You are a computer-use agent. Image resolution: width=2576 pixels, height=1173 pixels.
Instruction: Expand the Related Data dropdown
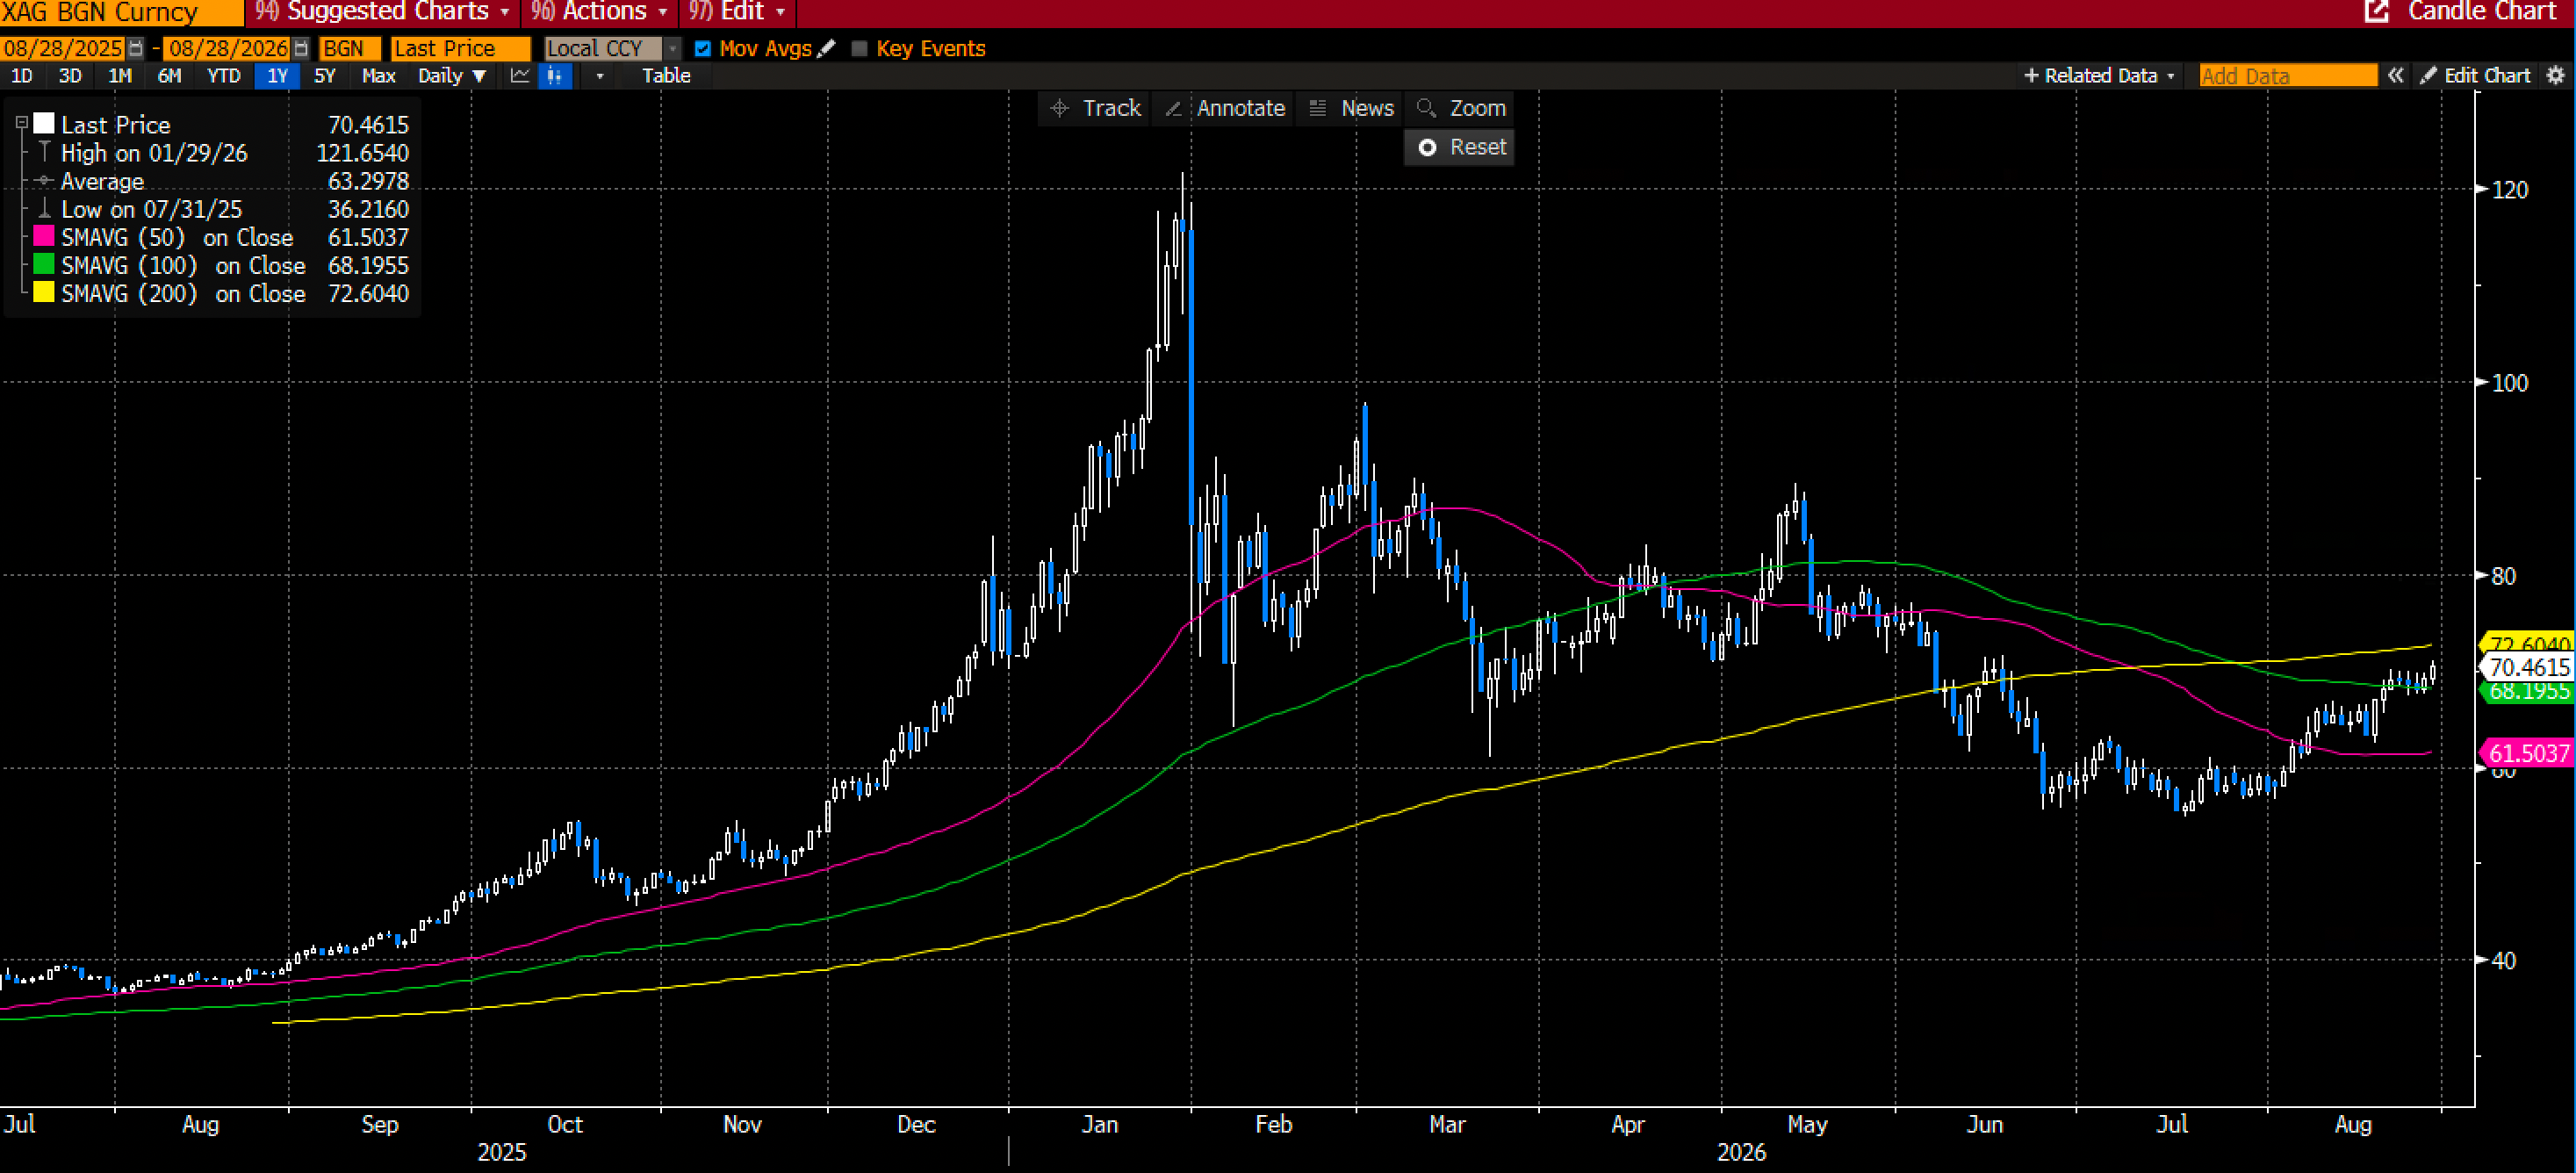tap(2170, 76)
